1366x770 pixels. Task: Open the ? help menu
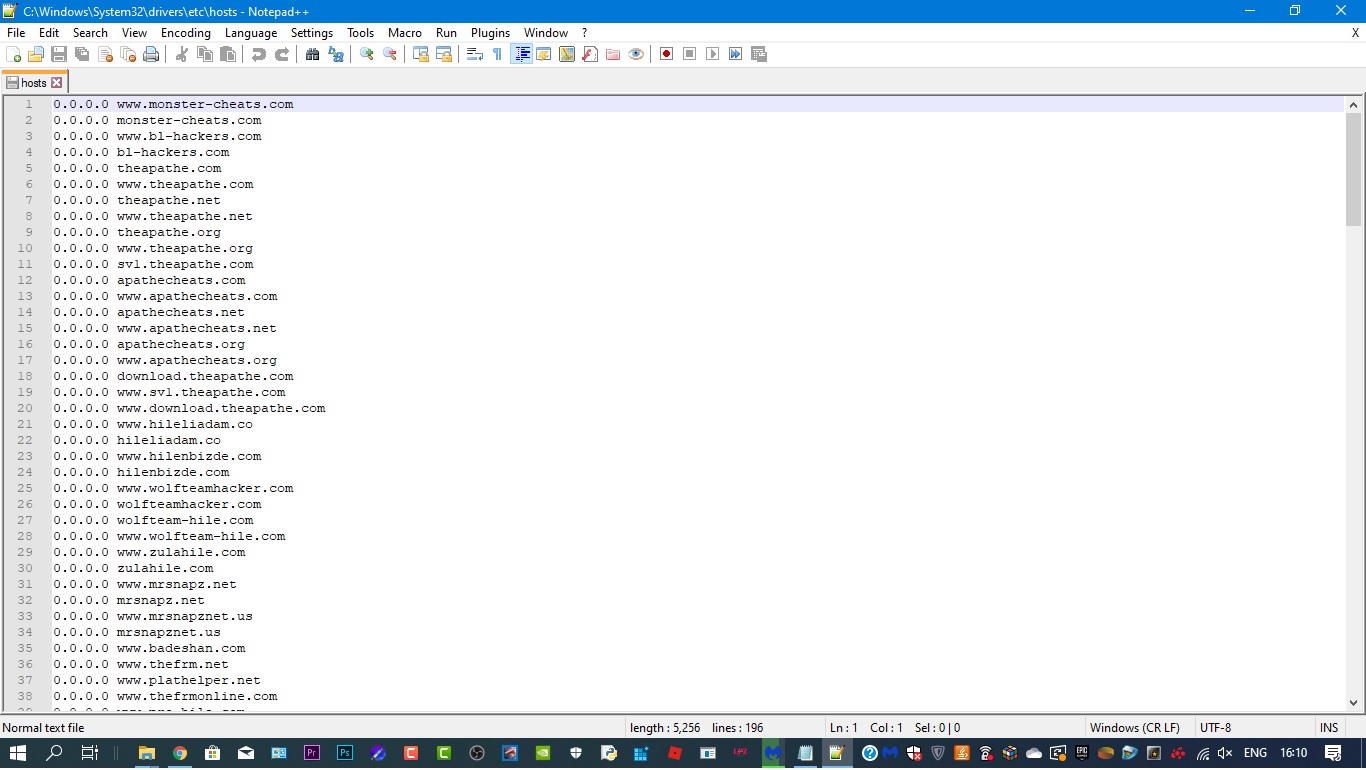tap(585, 33)
